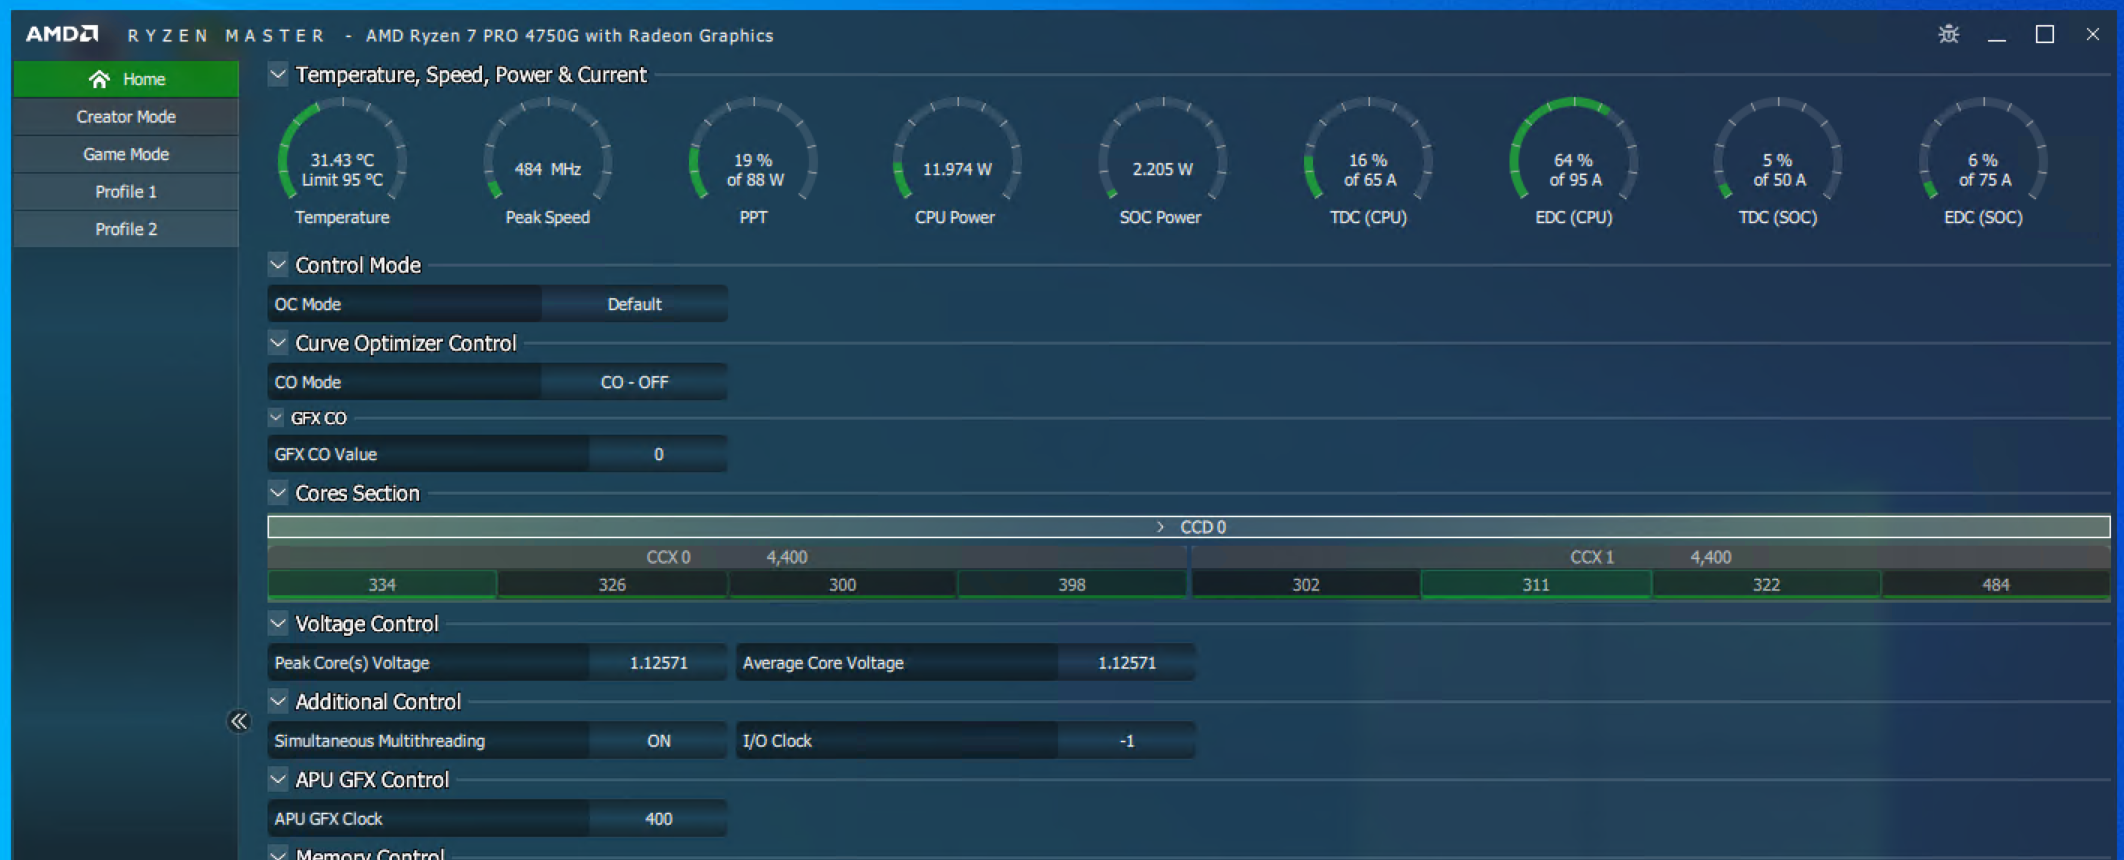Open Profile 2

point(126,229)
